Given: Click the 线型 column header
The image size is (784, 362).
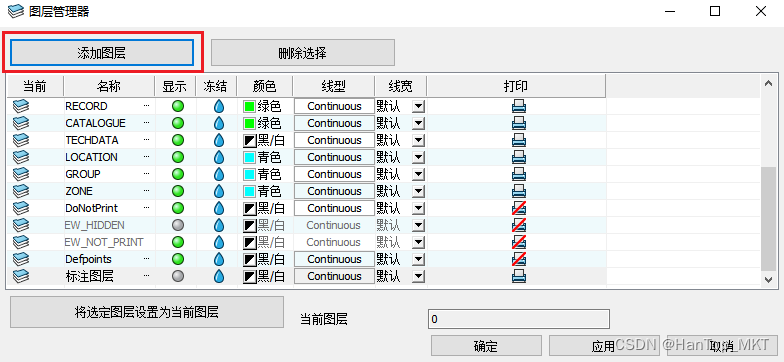Looking at the screenshot, I should (x=334, y=86).
